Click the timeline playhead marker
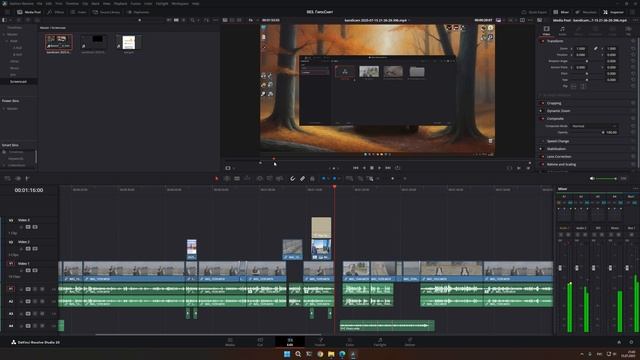 [334, 187]
